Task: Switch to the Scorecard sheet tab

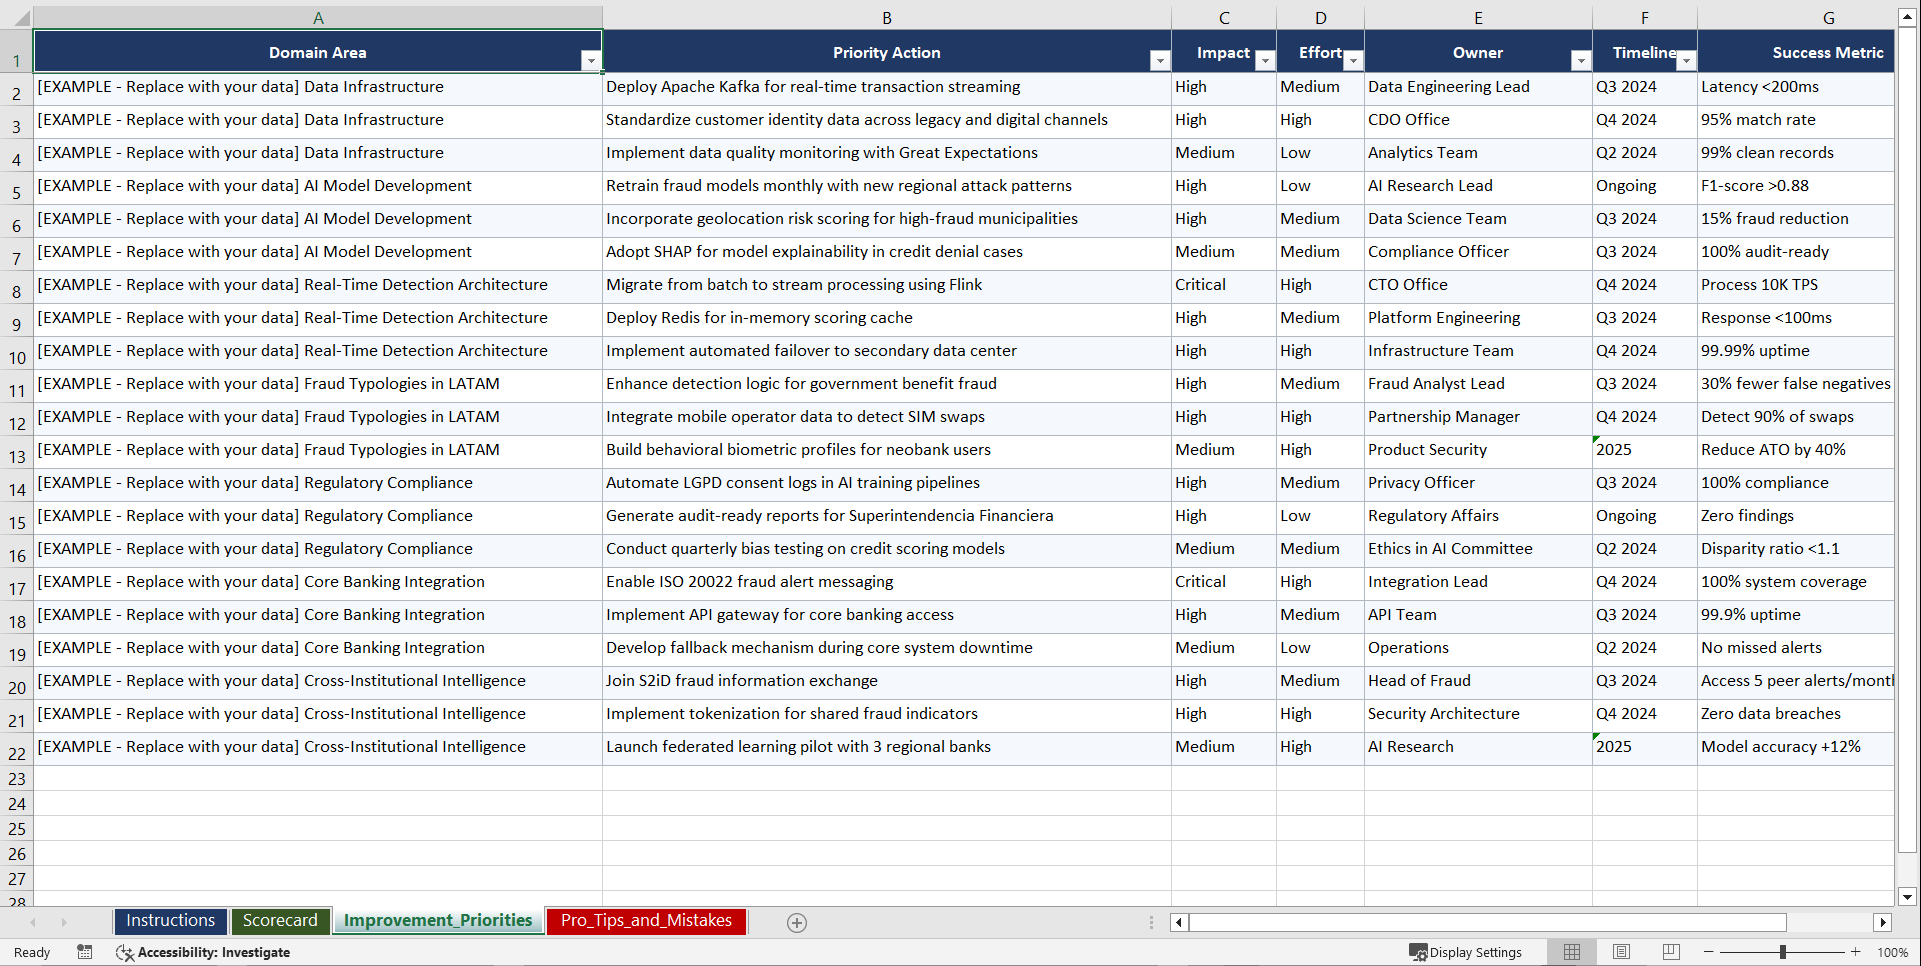Action: click(280, 920)
